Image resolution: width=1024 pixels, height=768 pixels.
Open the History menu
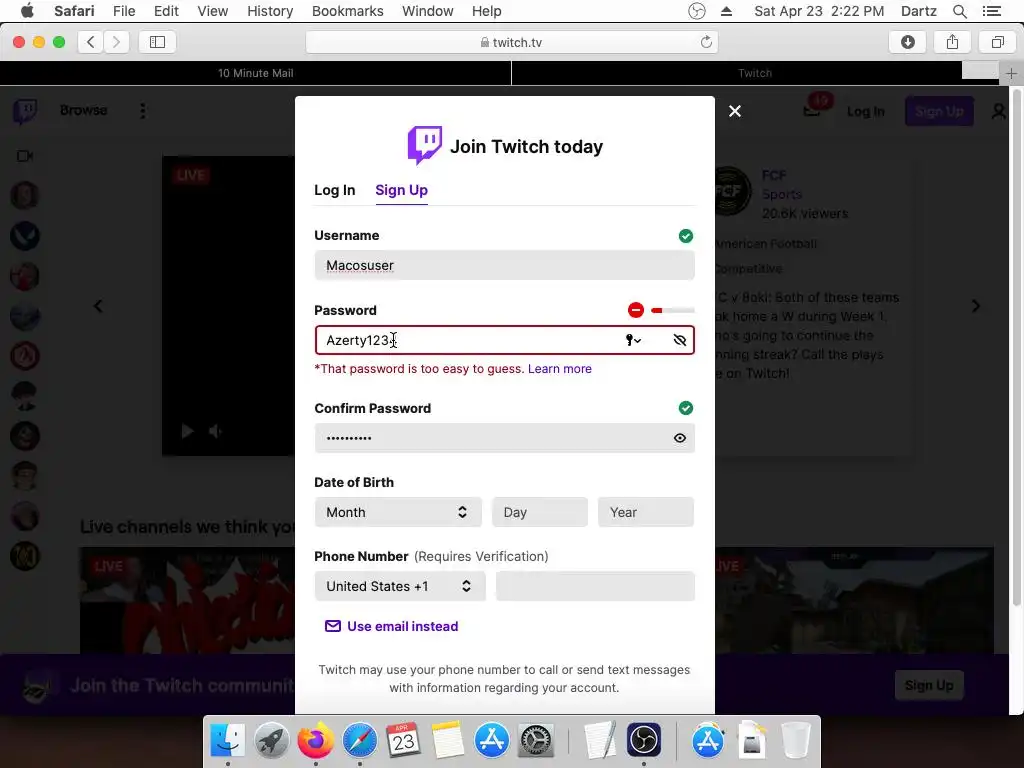coord(270,11)
